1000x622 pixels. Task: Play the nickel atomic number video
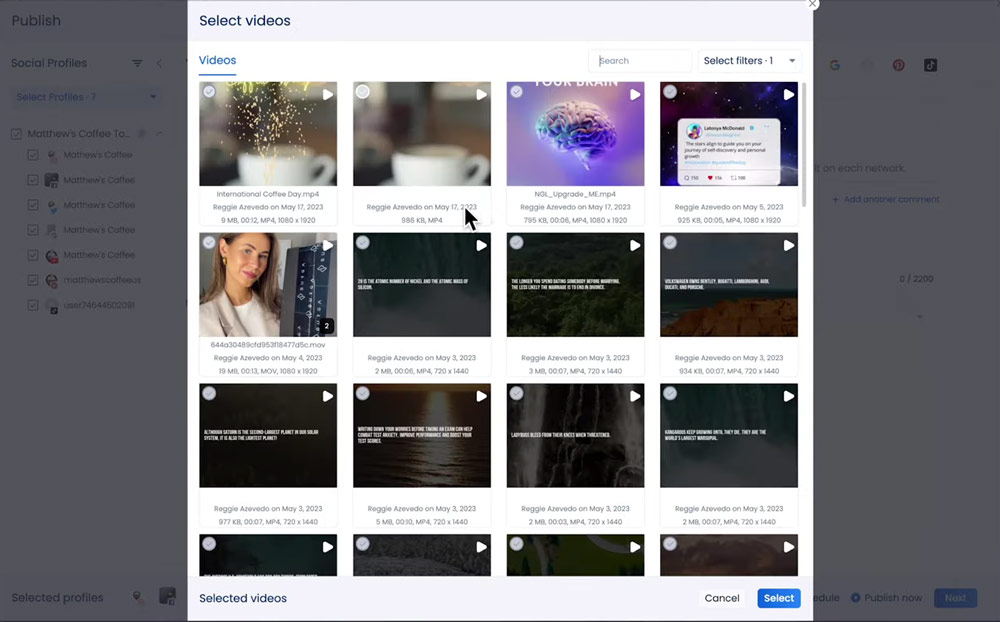(x=481, y=246)
